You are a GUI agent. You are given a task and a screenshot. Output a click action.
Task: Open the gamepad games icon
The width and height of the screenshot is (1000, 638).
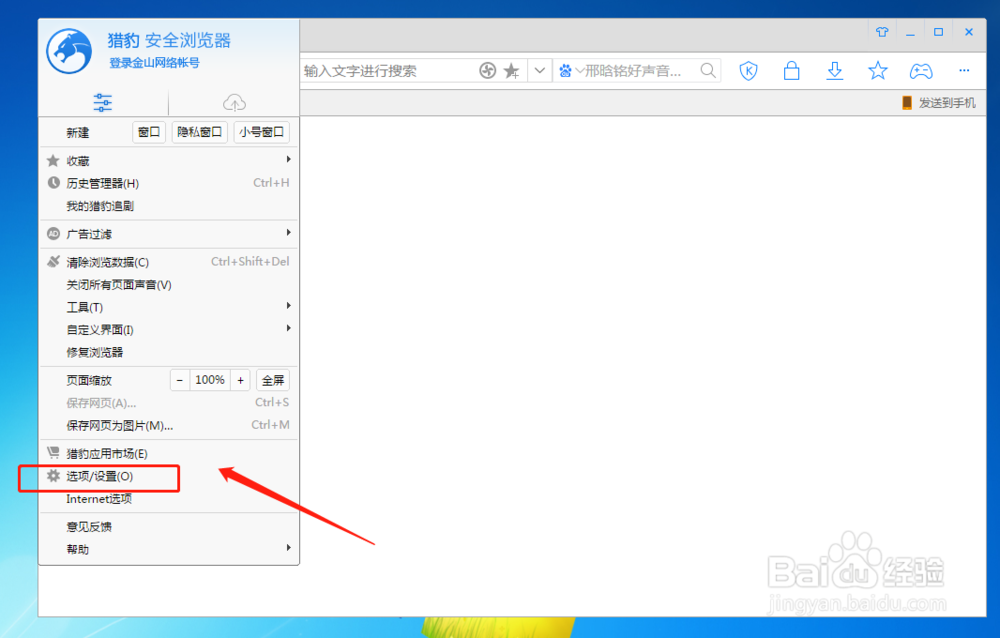click(920, 70)
